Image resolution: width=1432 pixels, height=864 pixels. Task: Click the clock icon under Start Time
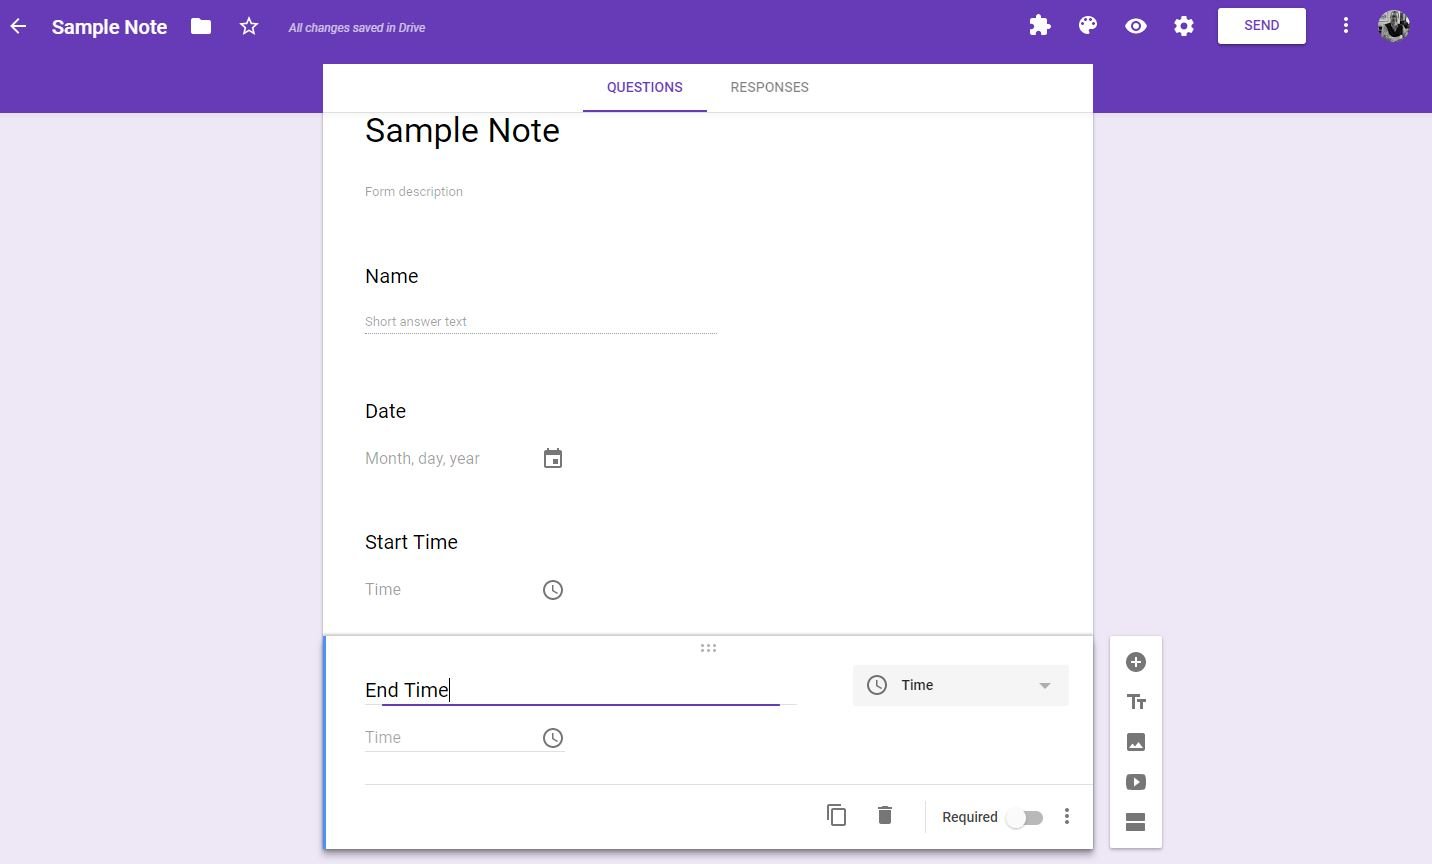pyautogui.click(x=553, y=590)
